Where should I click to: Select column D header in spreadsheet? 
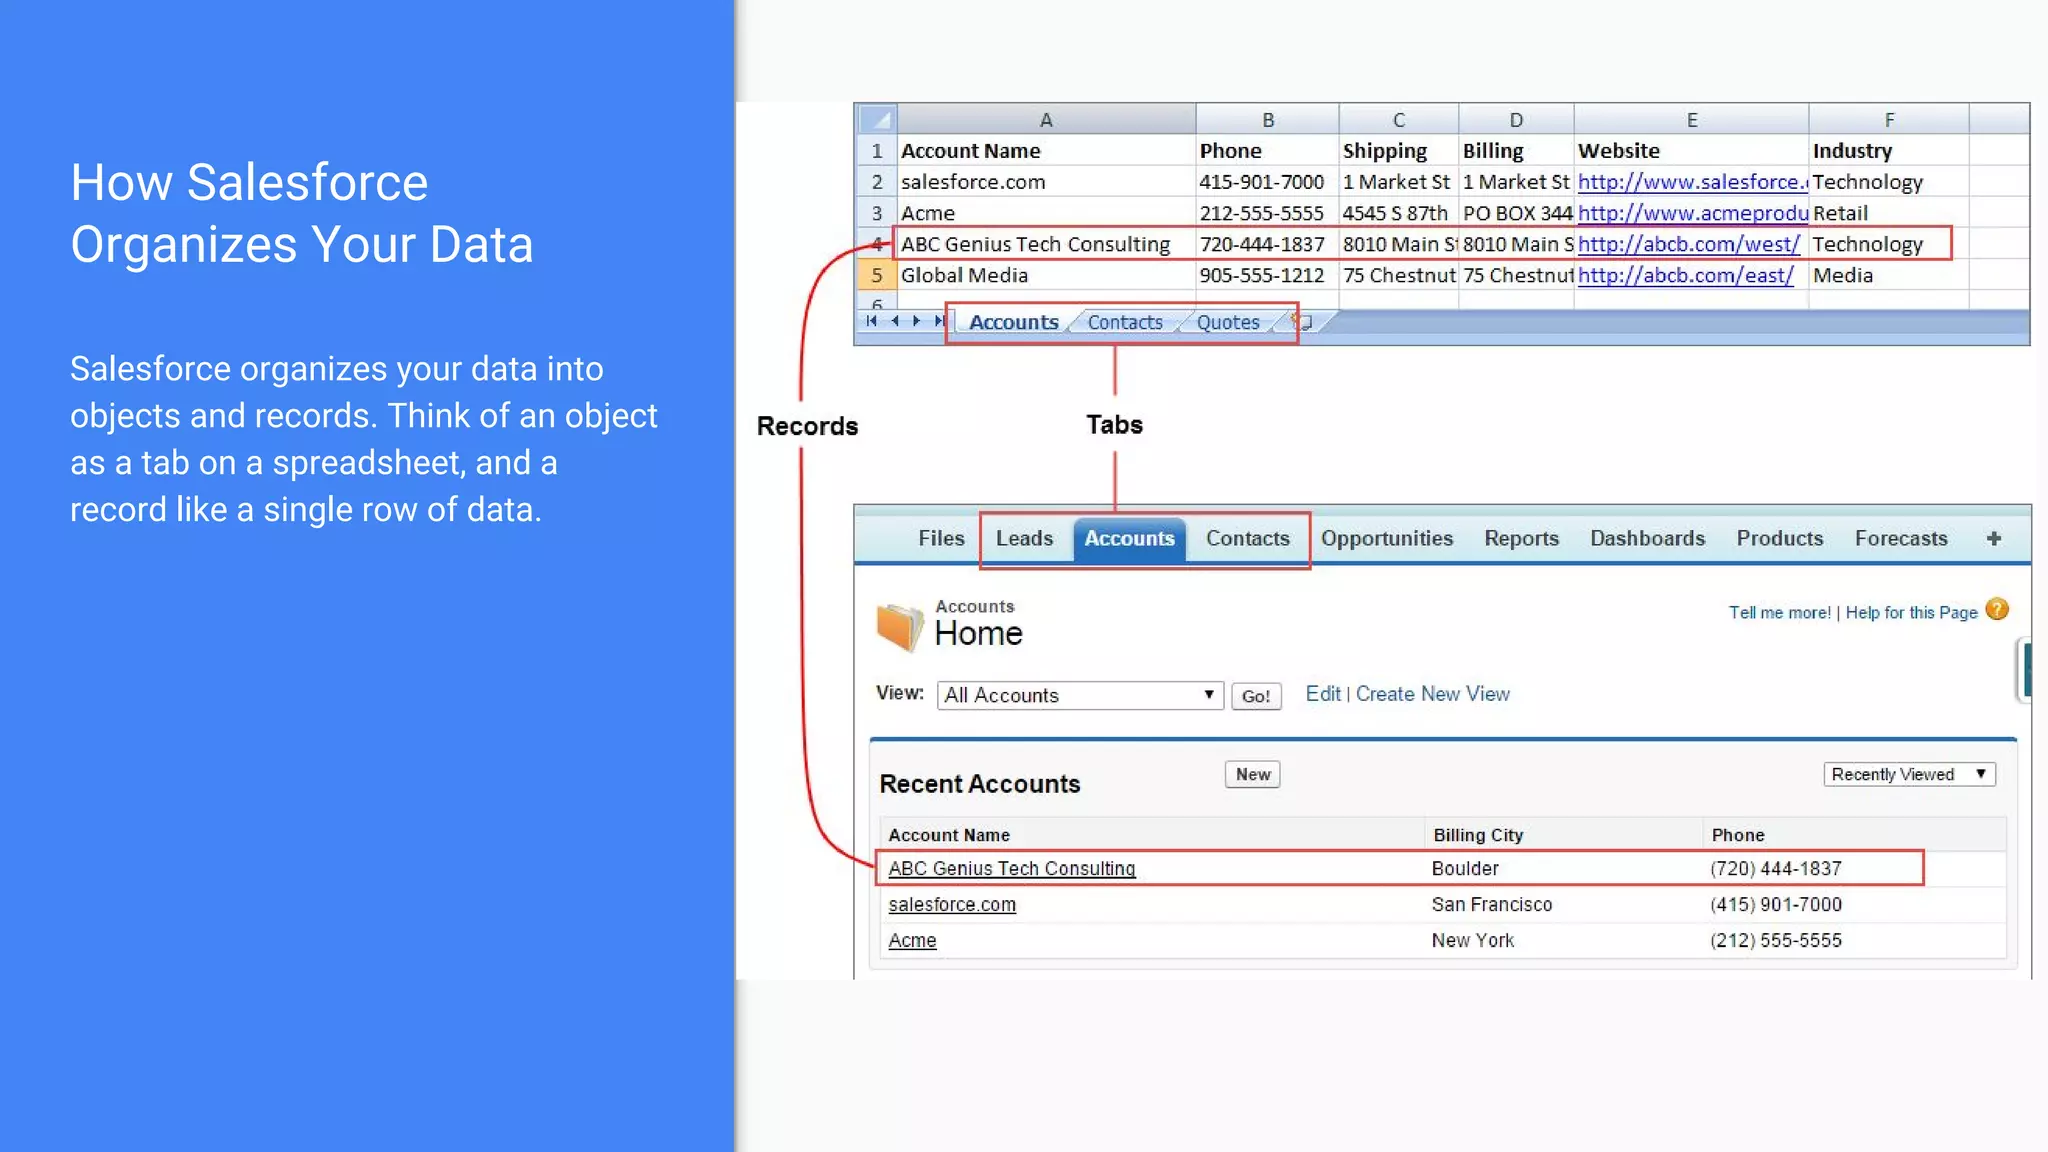click(1516, 120)
